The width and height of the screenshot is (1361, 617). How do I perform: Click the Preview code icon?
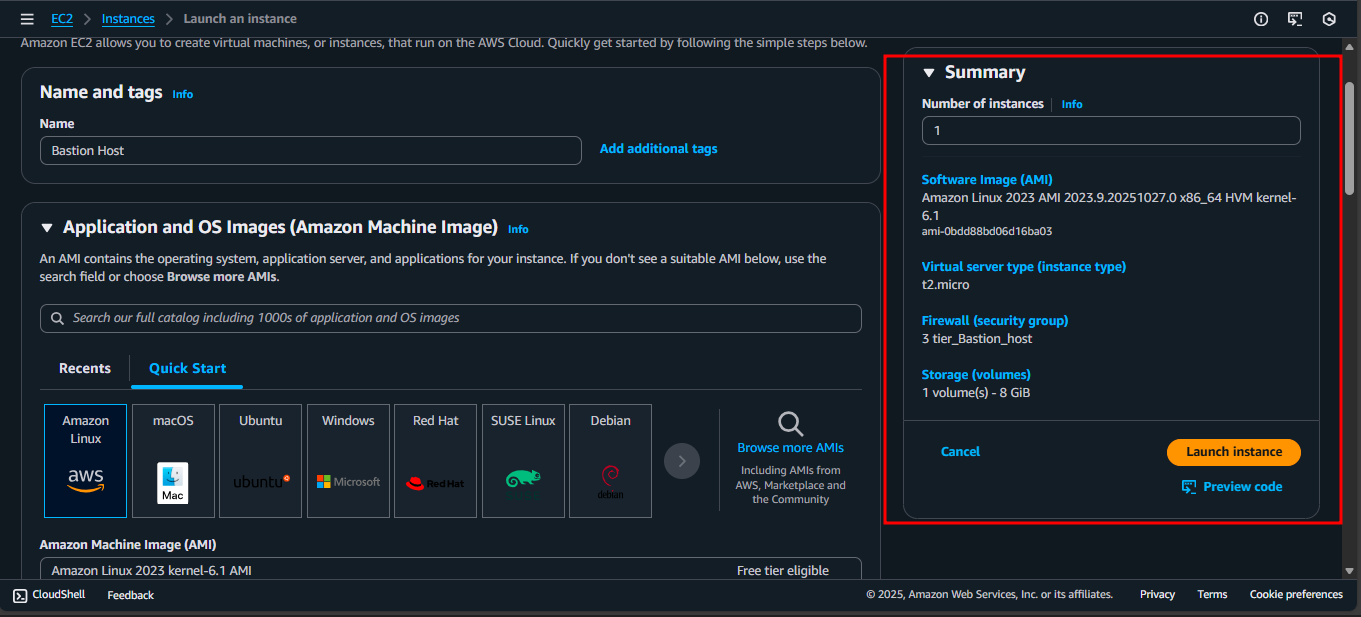coord(1189,487)
